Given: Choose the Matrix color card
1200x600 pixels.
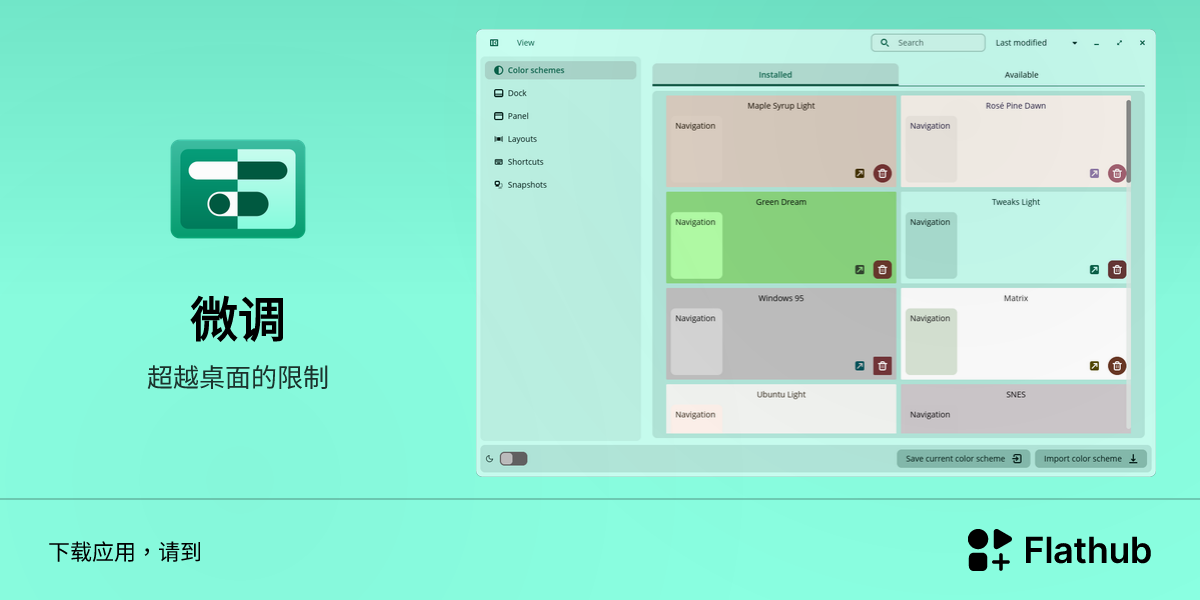Looking at the screenshot, I should click(x=1015, y=334).
